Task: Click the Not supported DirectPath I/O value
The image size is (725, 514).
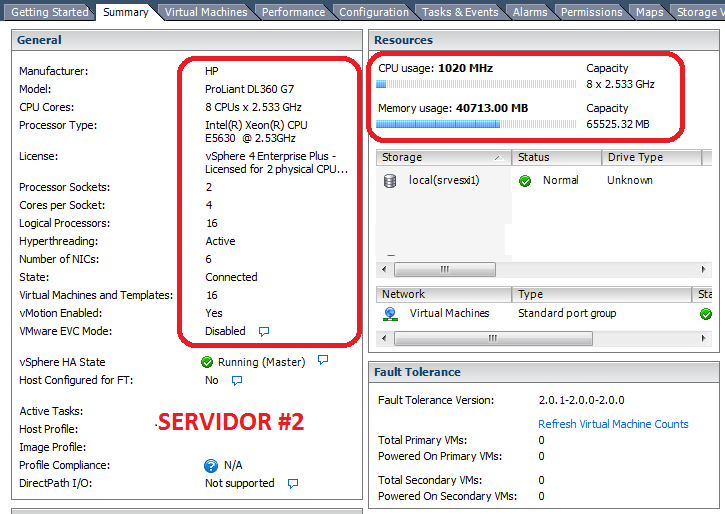Action: [x=240, y=483]
